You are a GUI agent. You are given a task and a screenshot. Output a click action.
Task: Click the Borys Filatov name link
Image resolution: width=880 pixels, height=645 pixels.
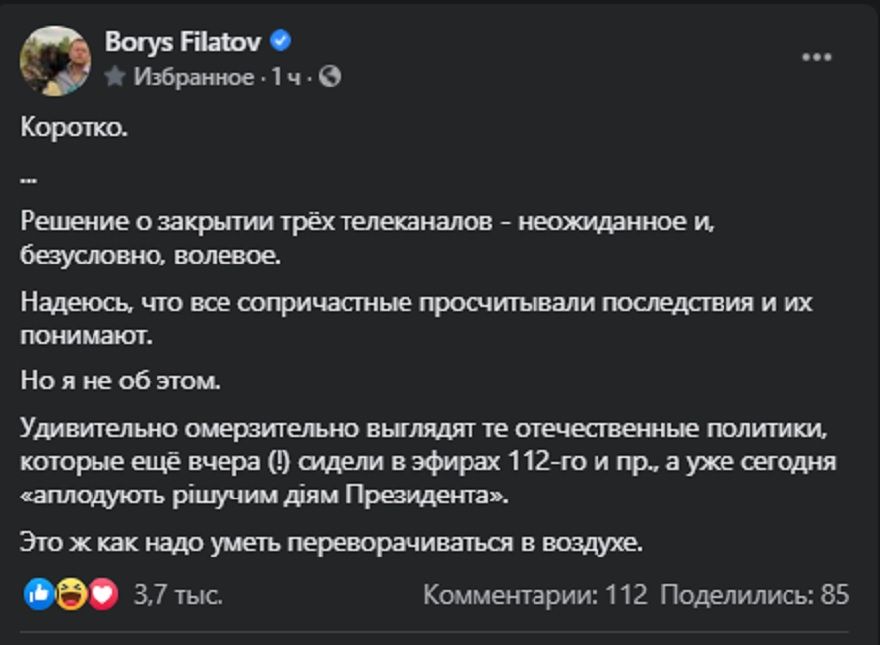(x=182, y=40)
